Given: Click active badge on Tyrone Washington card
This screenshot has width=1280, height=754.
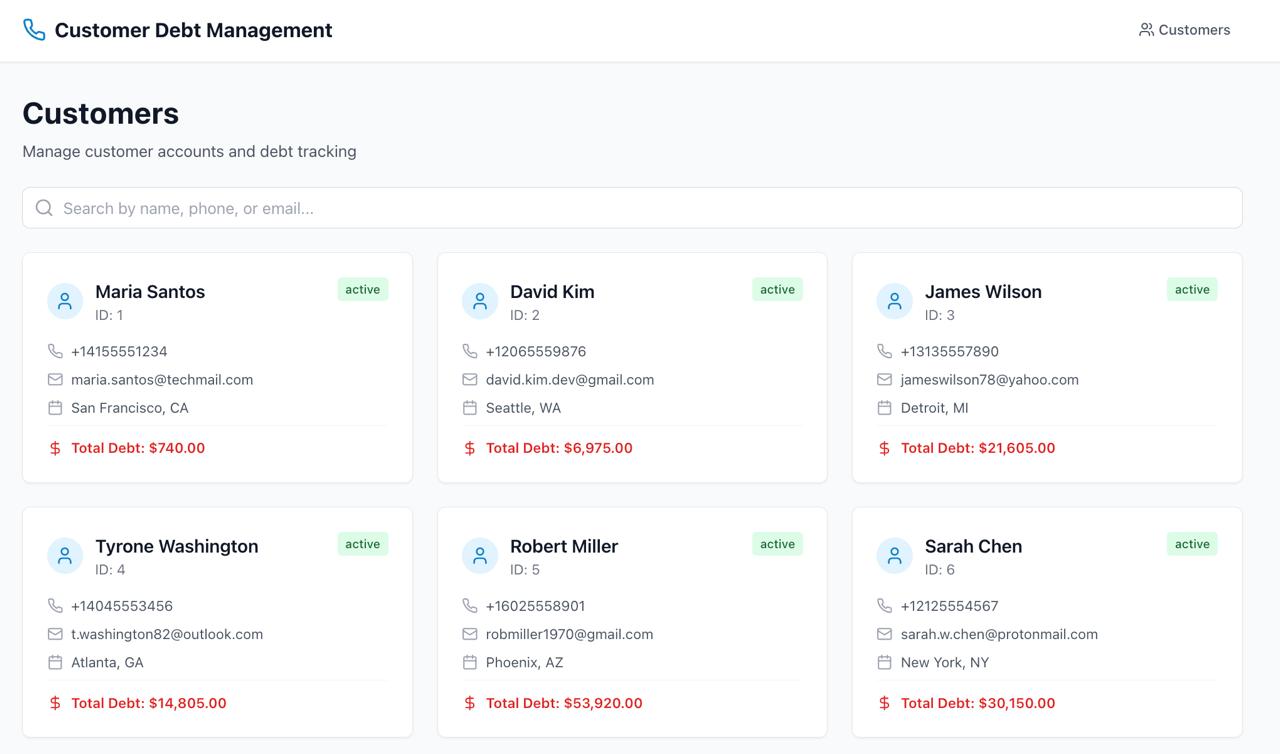Looking at the screenshot, I should pyautogui.click(x=363, y=544).
